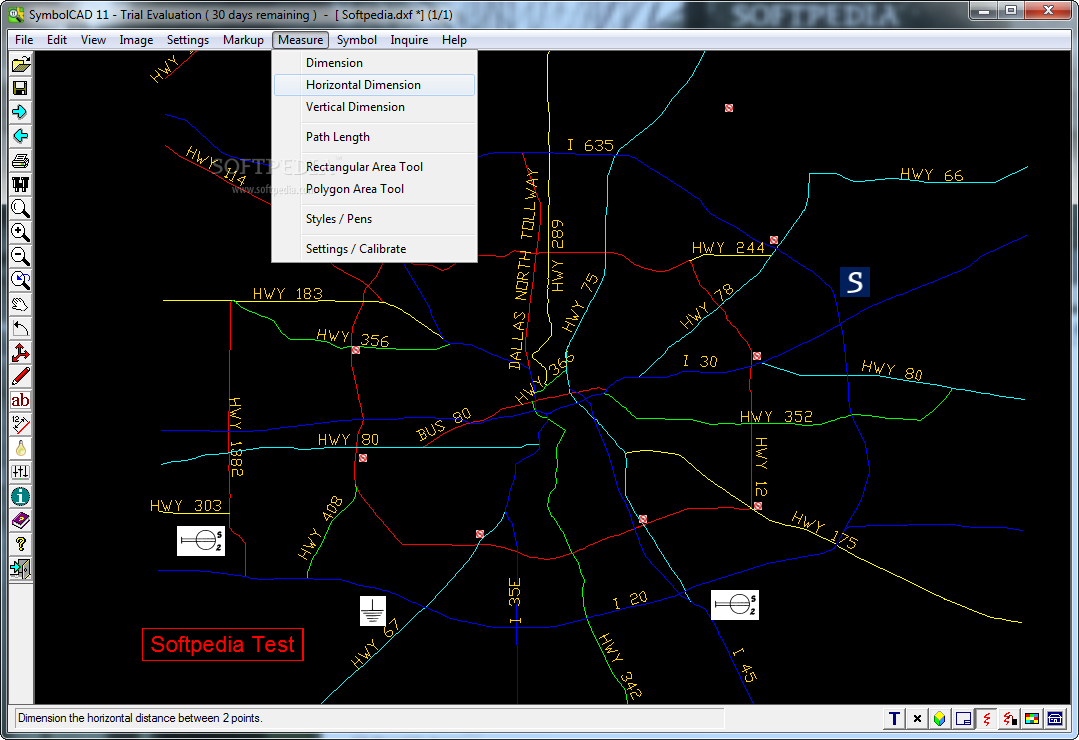Image resolution: width=1079 pixels, height=740 pixels.
Task: Click the 'Softpedia Test' red text box
Action: [x=223, y=644]
